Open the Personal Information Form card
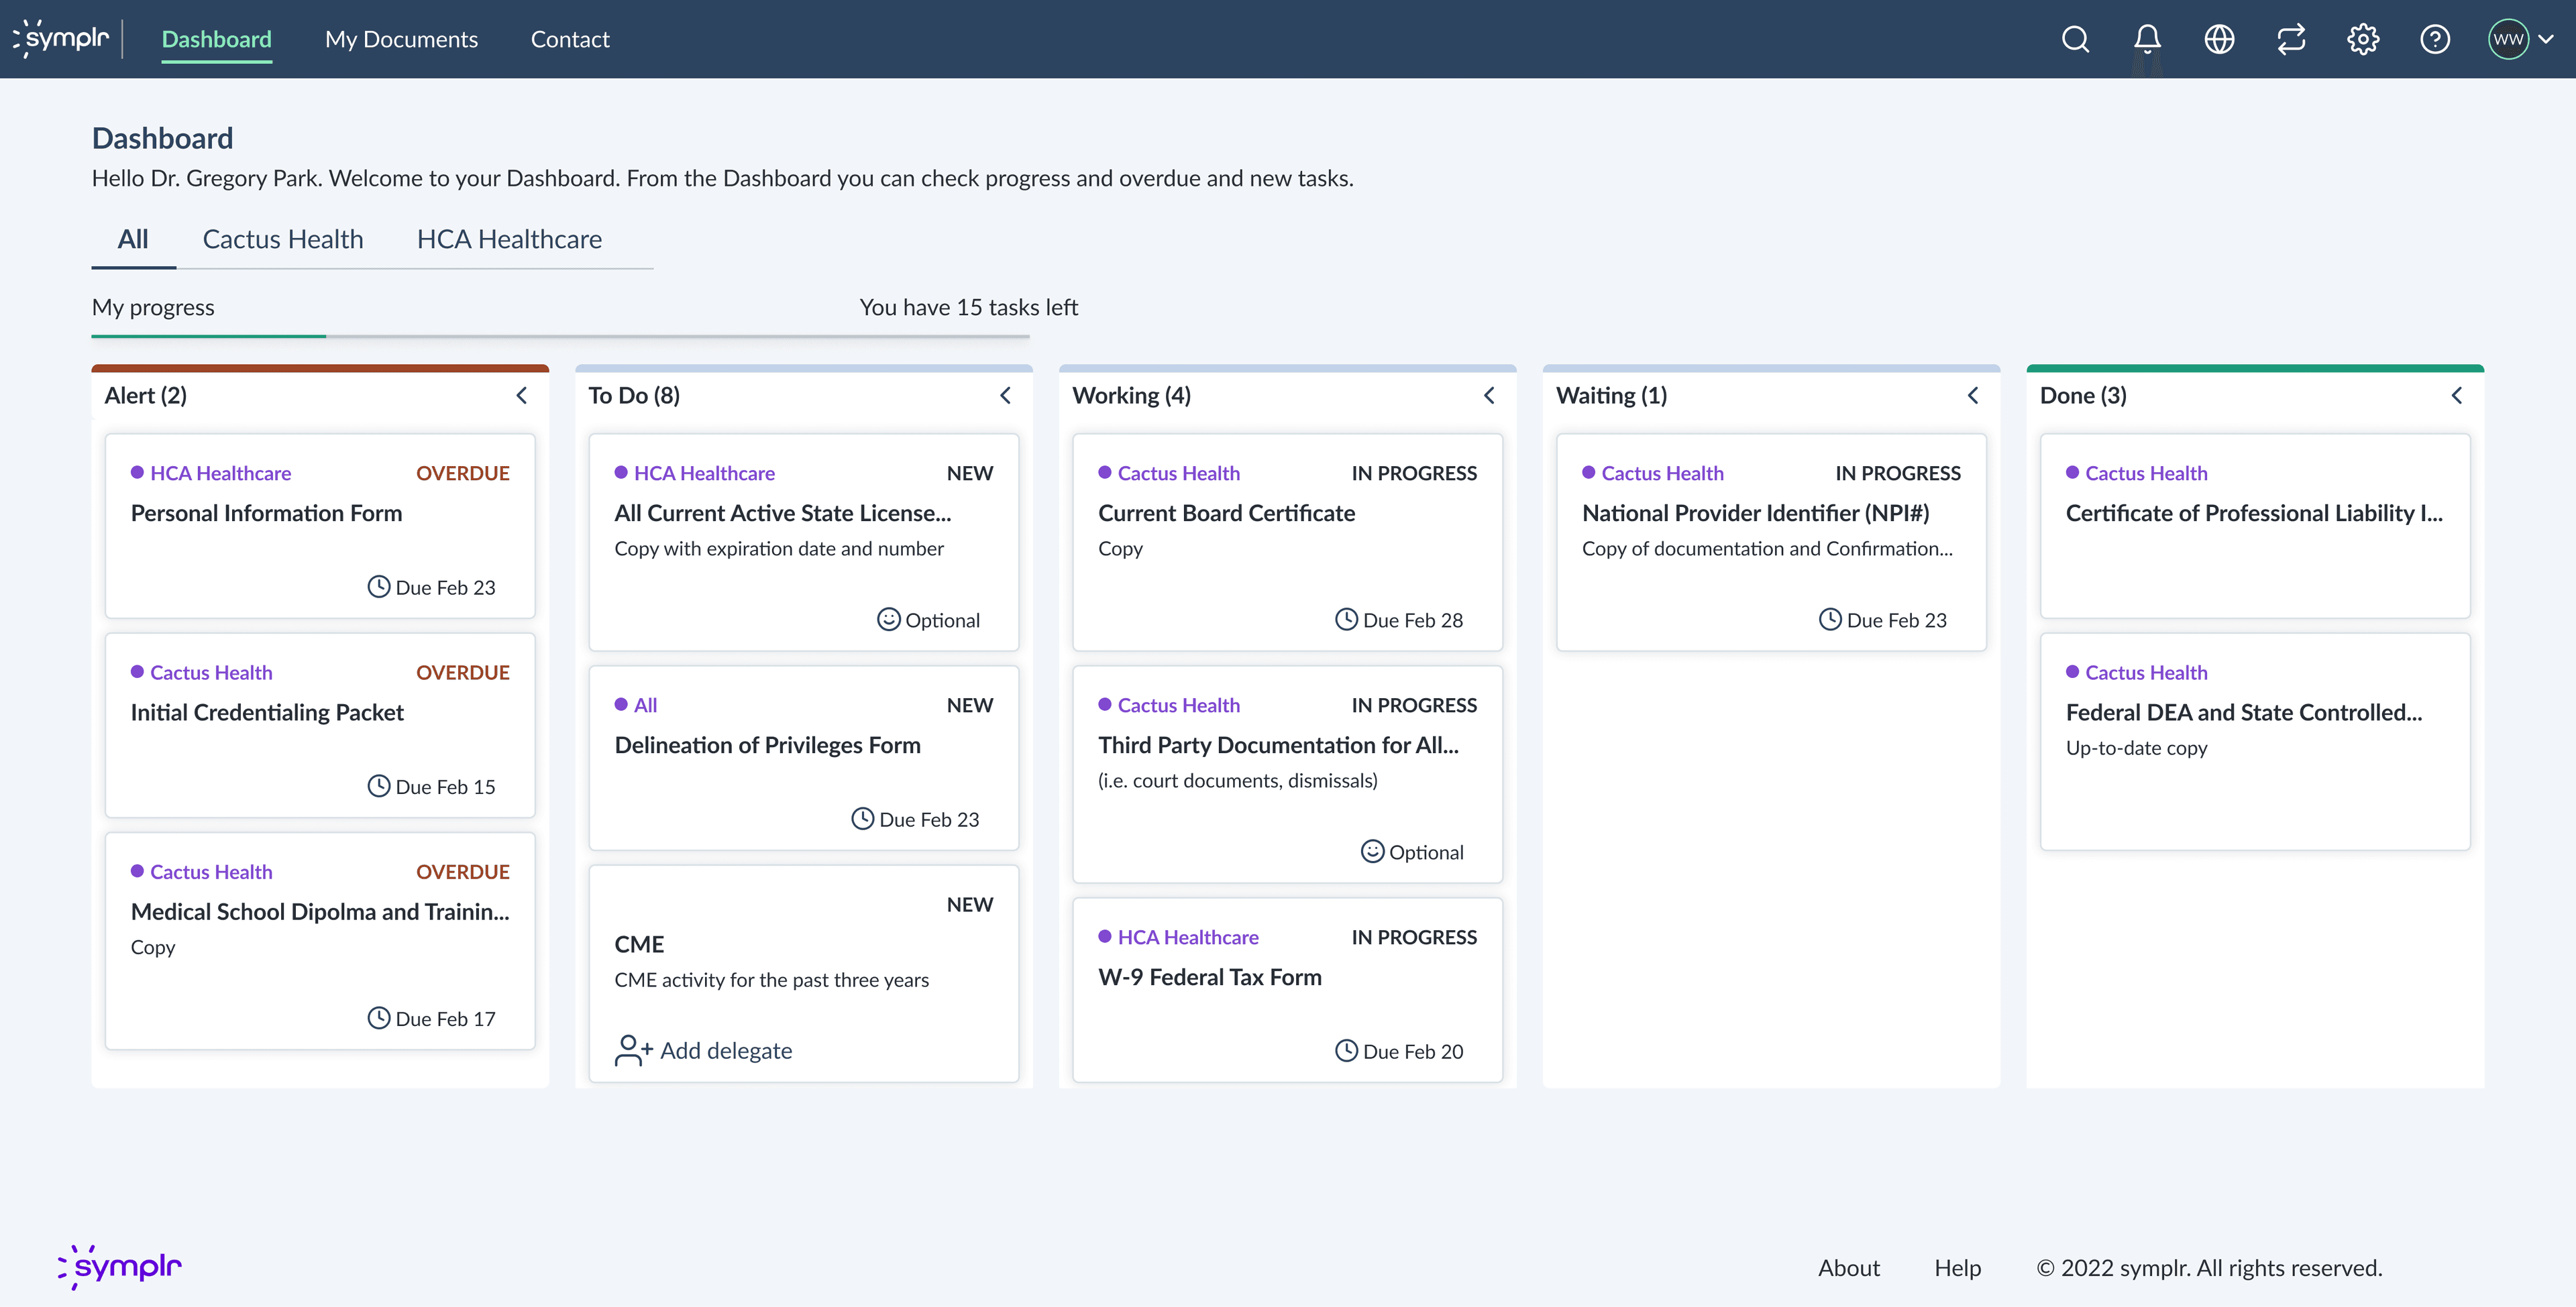The height and width of the screenshot is (1307, 2576). click(x=320, y=525)
